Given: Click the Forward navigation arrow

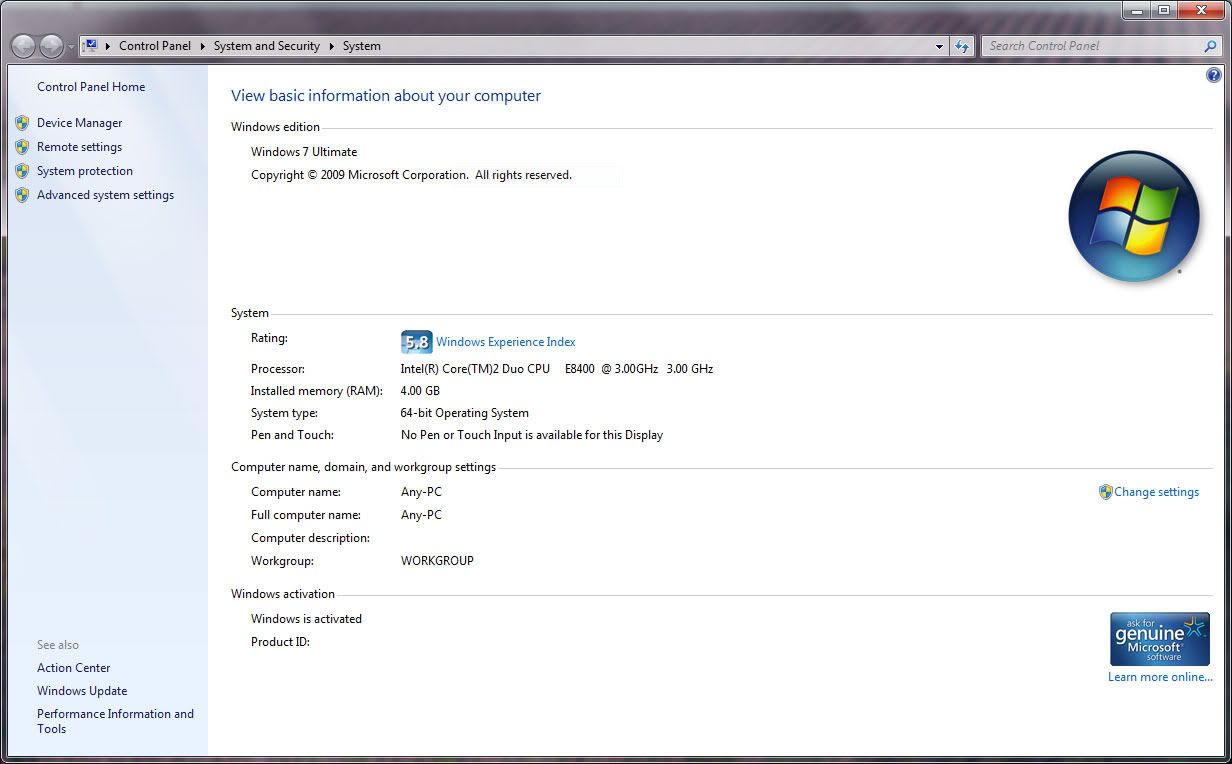Looking at the screenshot, I should click(51, 46).
